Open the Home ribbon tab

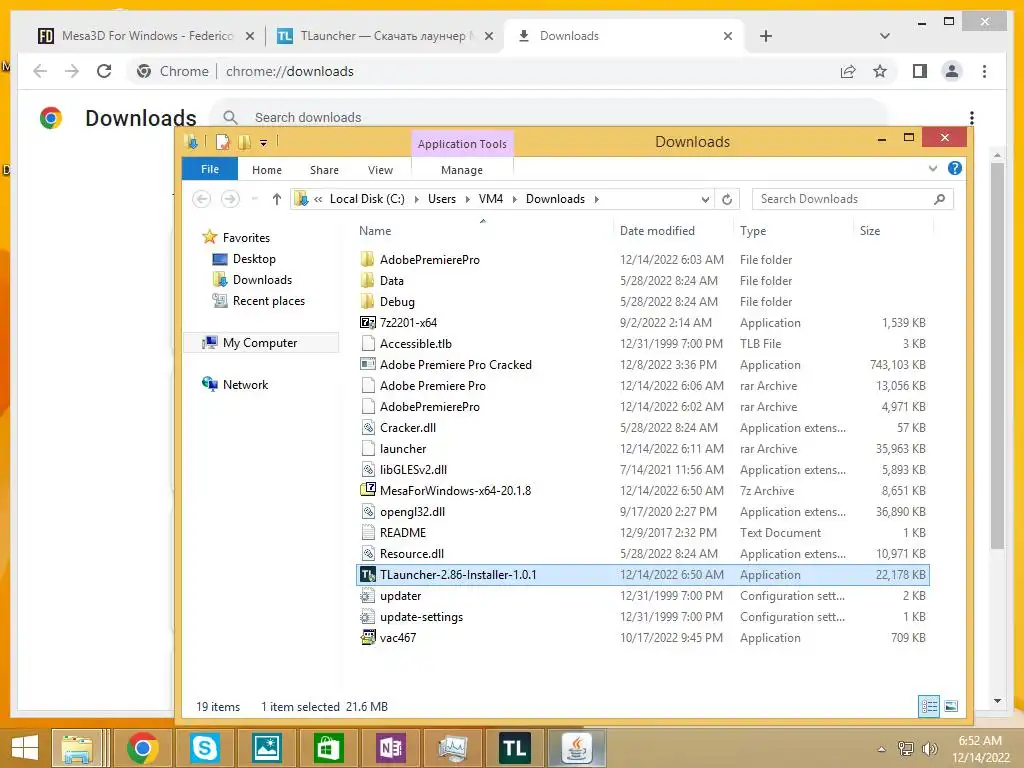(x=266, y=170)
